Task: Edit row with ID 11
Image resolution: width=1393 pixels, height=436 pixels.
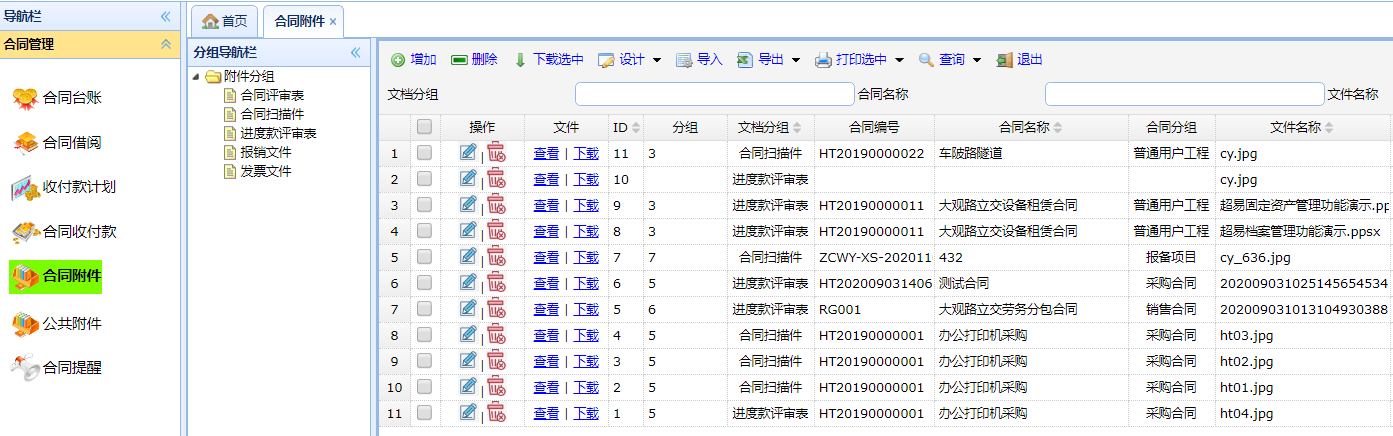Action: 468,152
